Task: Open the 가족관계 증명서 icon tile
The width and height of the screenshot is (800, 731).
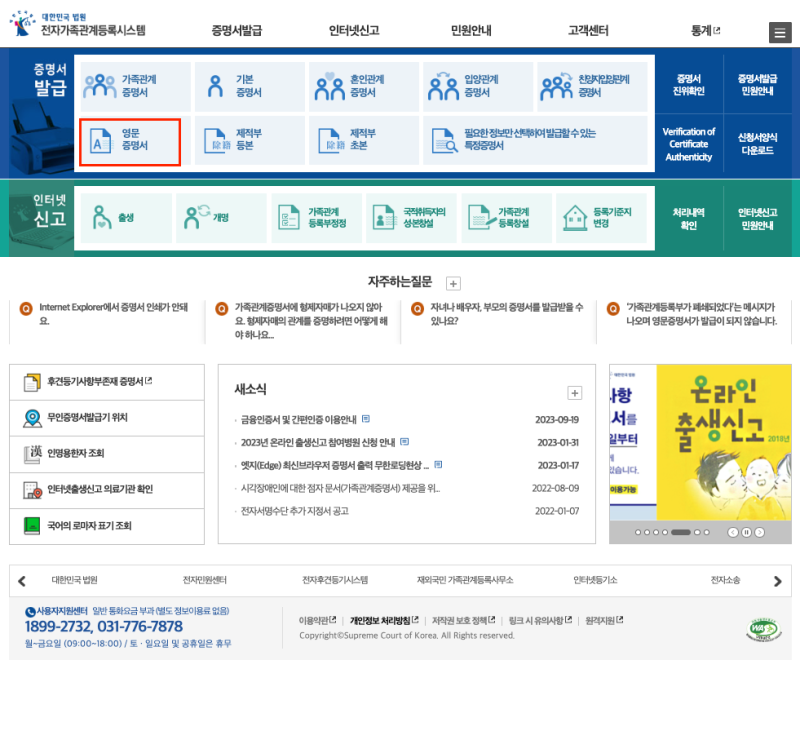Action: [100, 86]
